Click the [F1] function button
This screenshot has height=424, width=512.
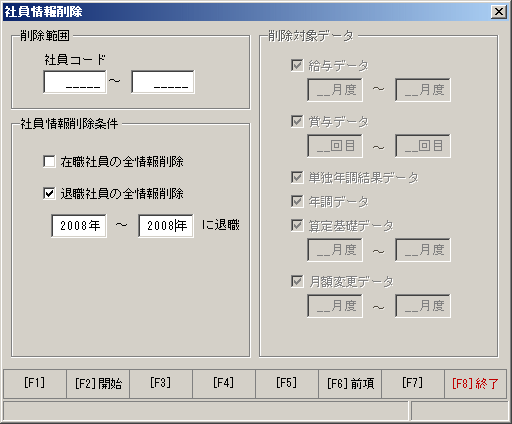(35, 383)
